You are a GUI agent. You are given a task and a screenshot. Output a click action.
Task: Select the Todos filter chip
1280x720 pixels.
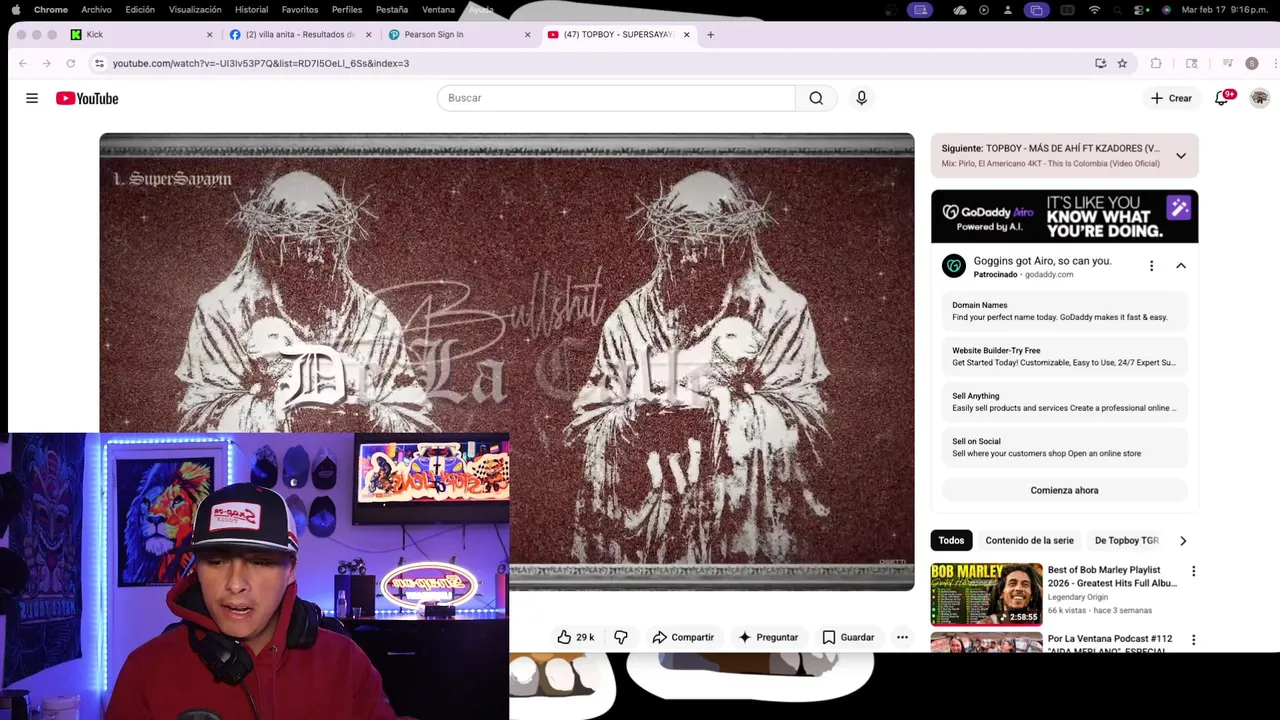(x=951, y=541)
